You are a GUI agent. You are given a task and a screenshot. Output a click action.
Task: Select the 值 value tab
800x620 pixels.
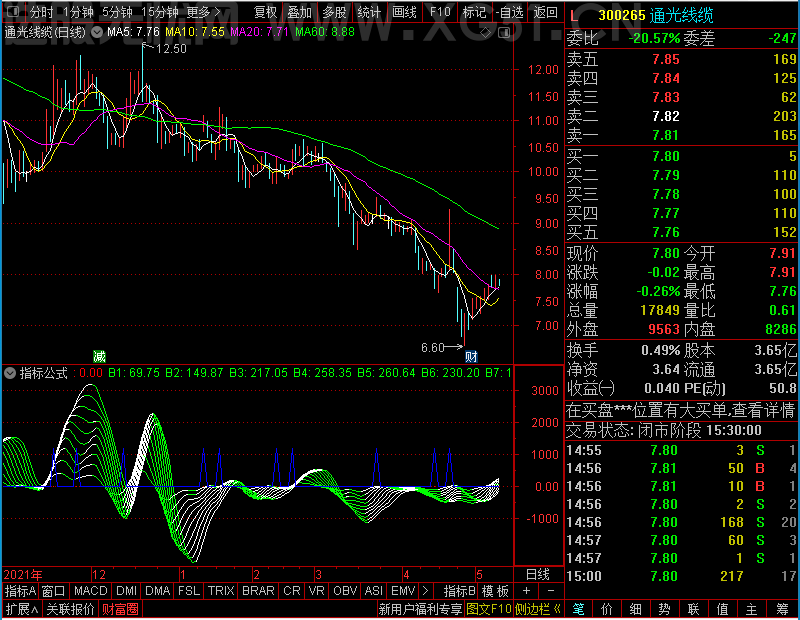(722, 609)
